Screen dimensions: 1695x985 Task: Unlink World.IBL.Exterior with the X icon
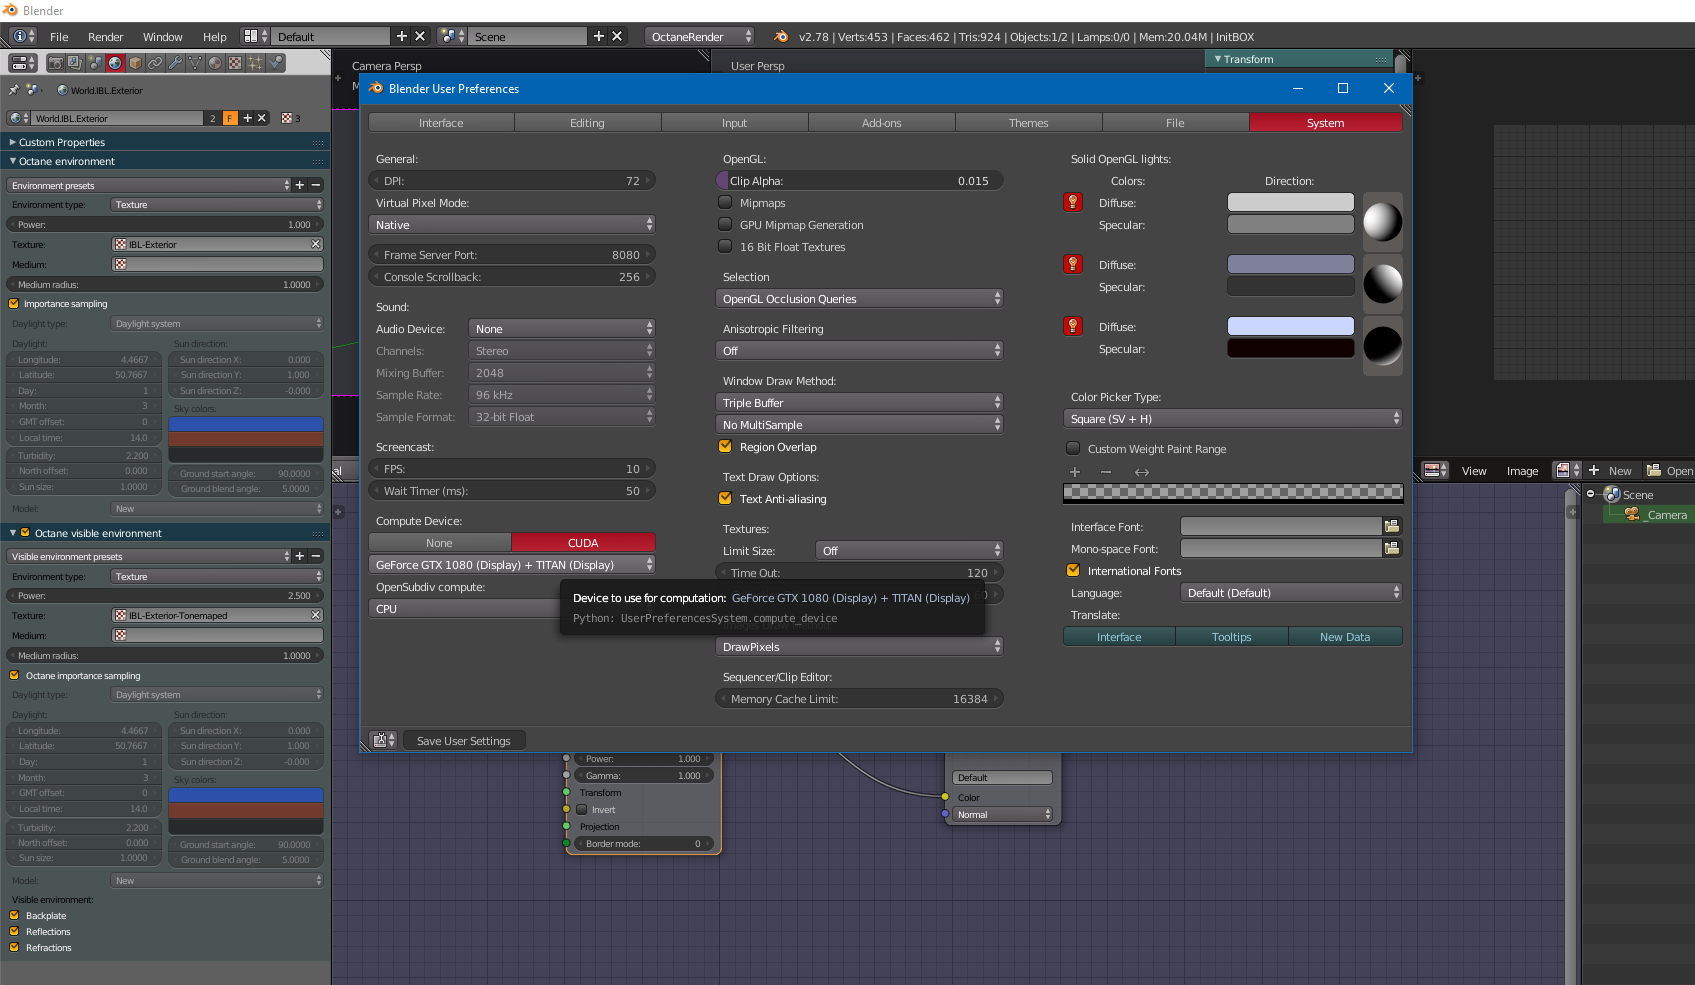(x=262, y=118)
